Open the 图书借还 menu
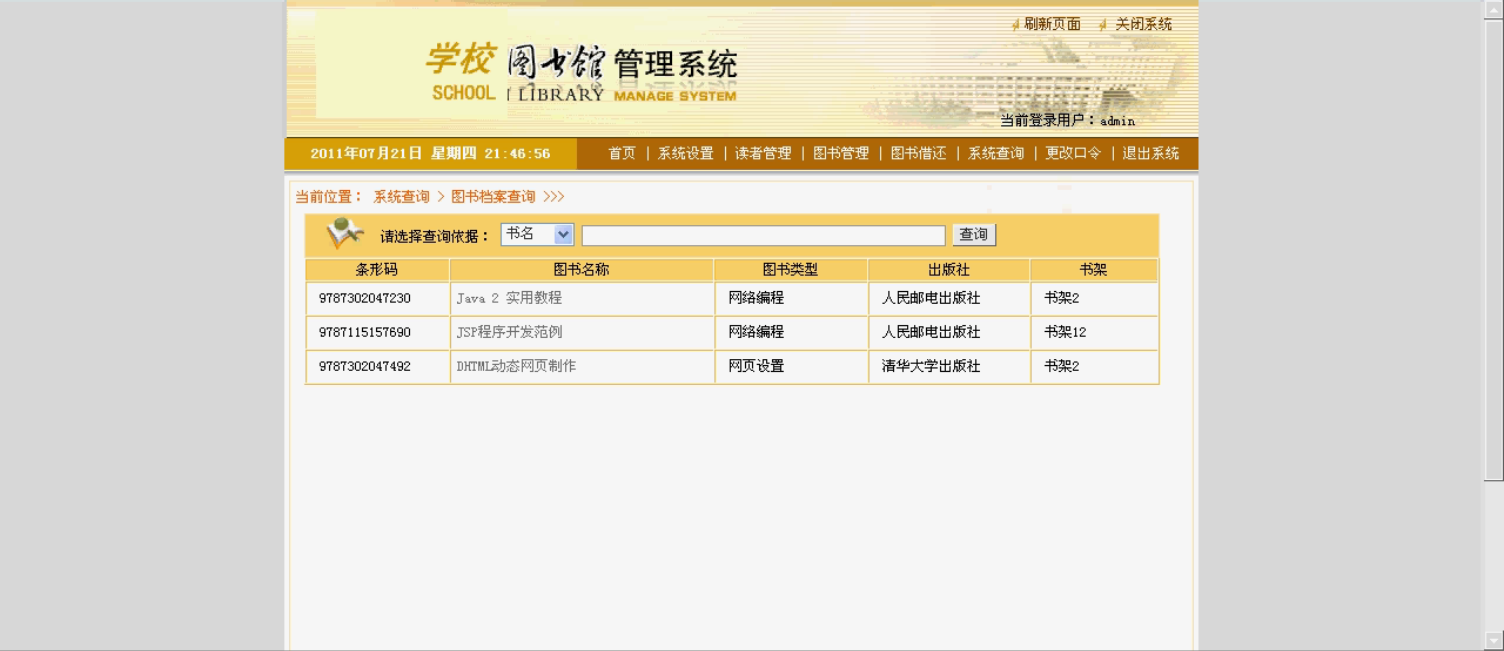This screenshot has height=651, width=1504. pos(918,153)
